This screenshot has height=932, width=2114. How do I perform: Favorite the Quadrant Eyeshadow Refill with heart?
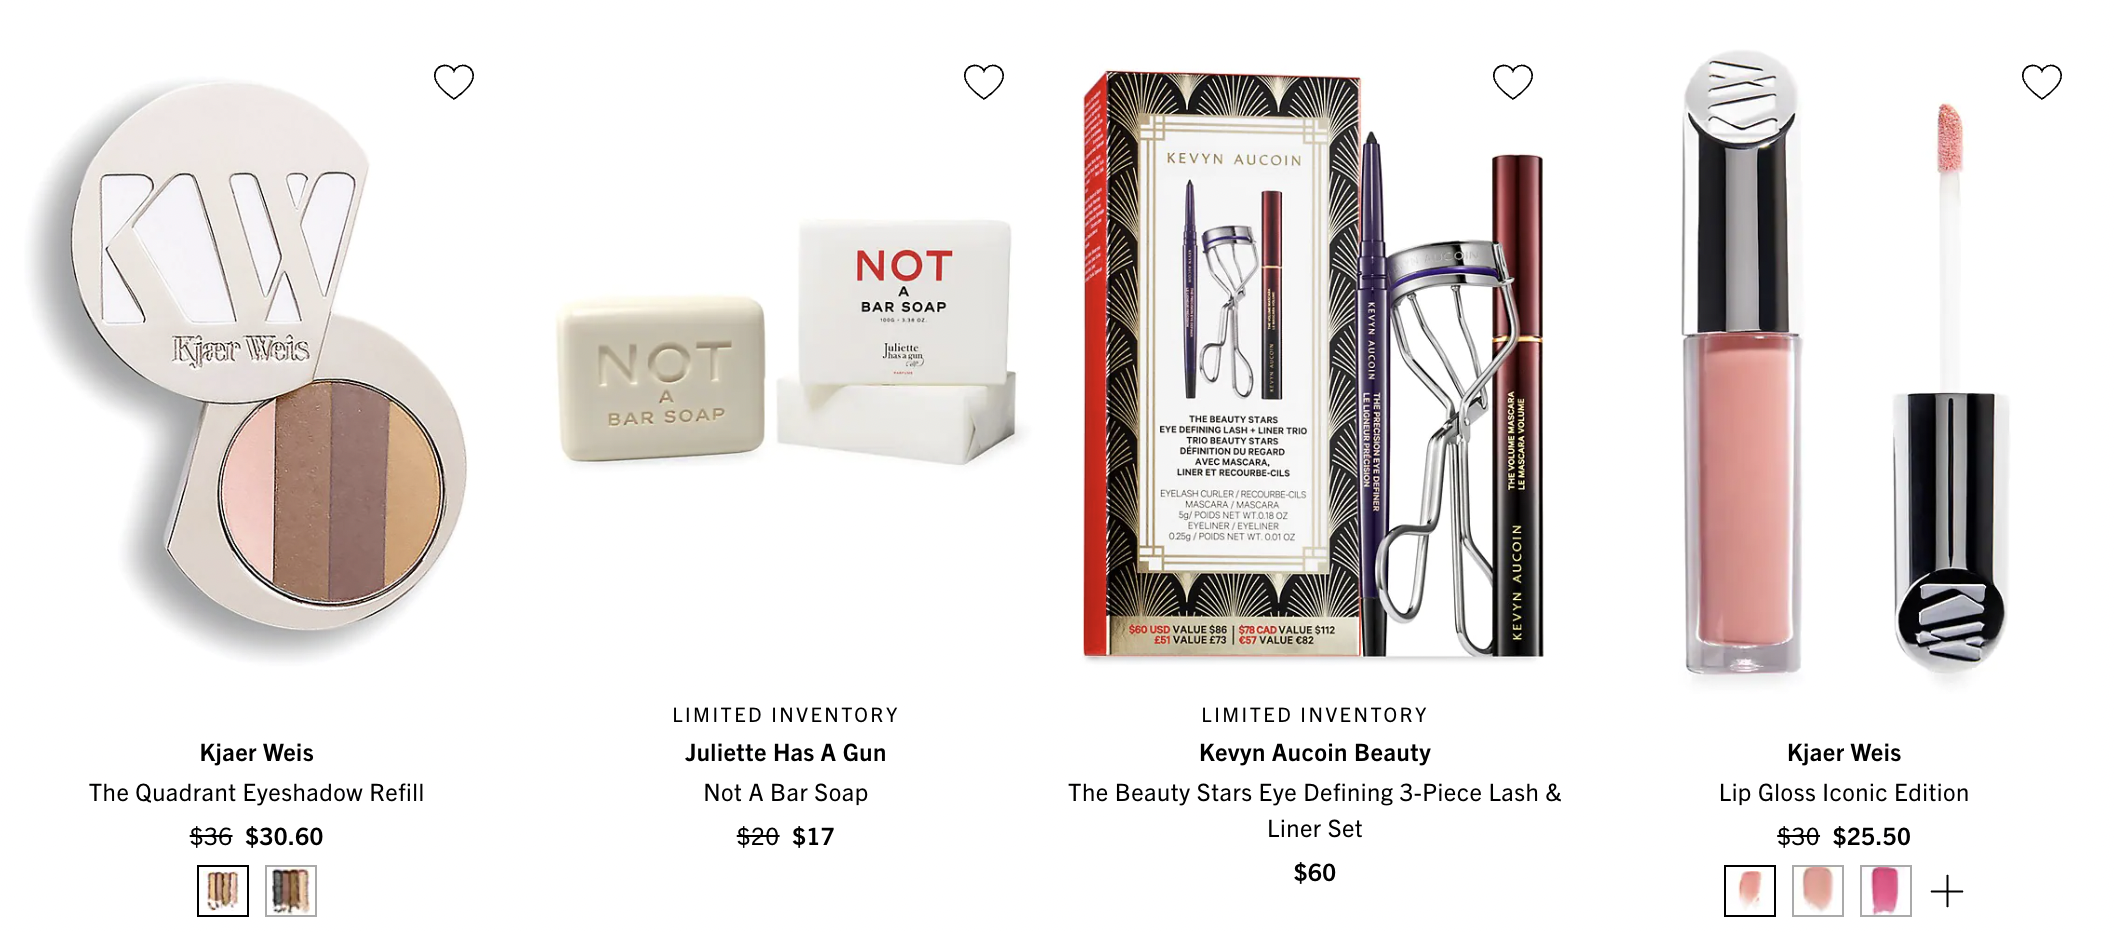click(x=454, y=82)
